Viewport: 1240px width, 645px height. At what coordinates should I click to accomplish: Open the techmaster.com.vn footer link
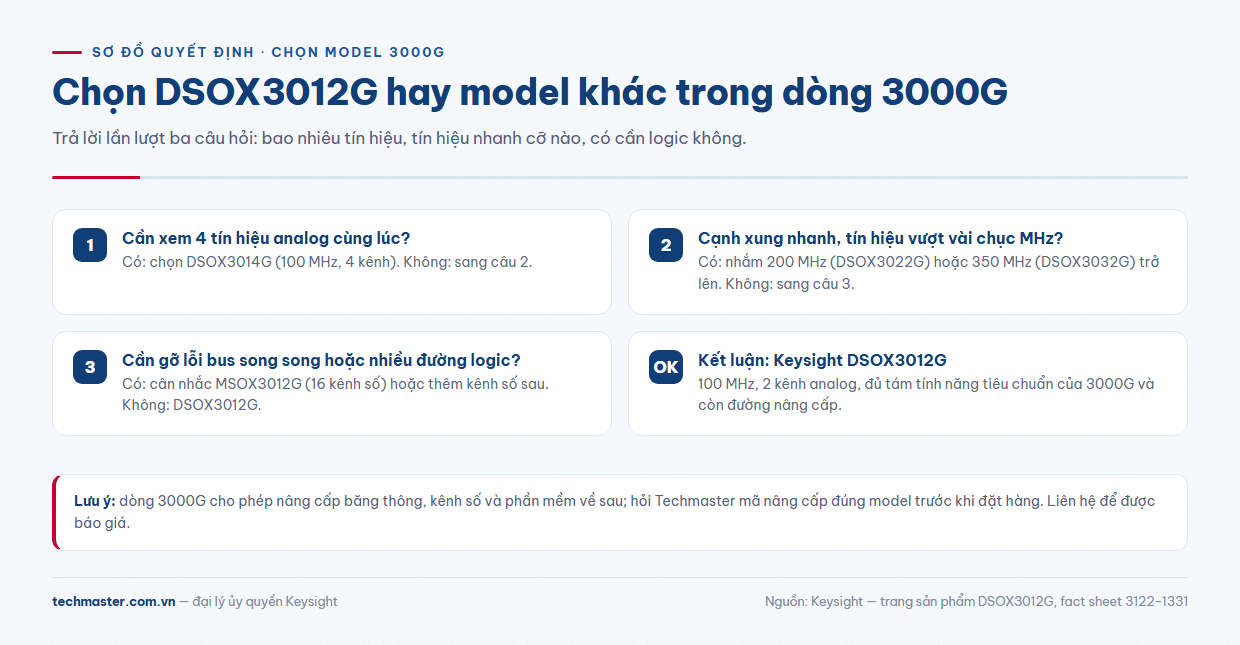(114, 601)
